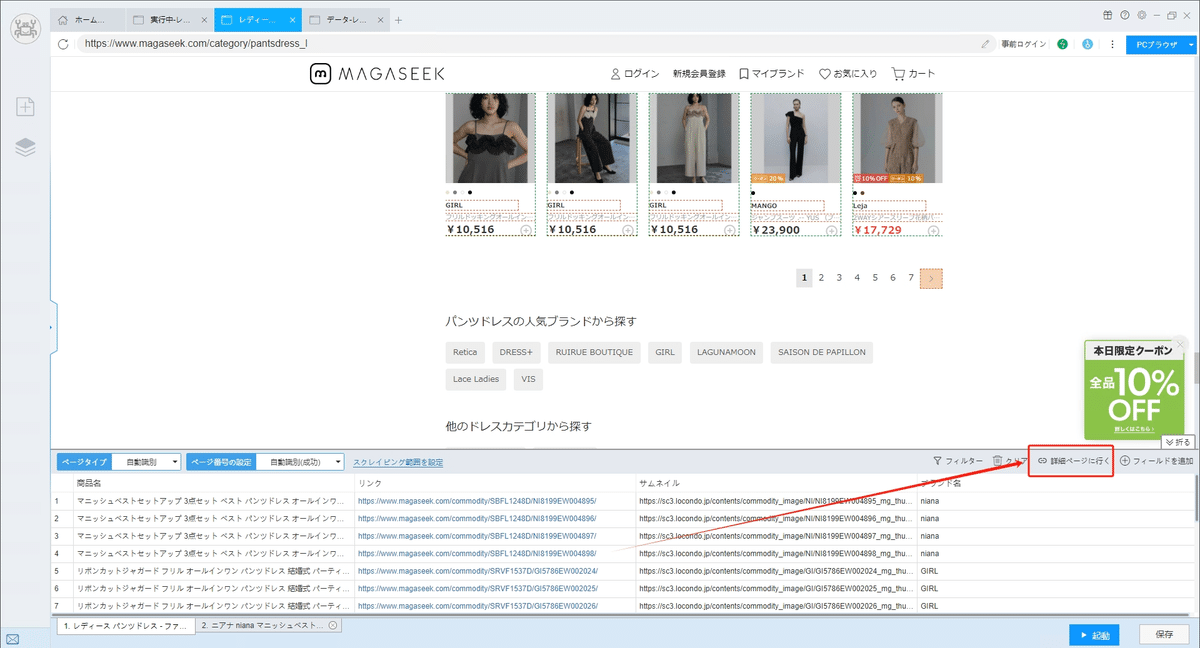The width and height of the screenshot is (1200, 648).
Task: Open マイブランド bookmark link
Action: (771, 73)
